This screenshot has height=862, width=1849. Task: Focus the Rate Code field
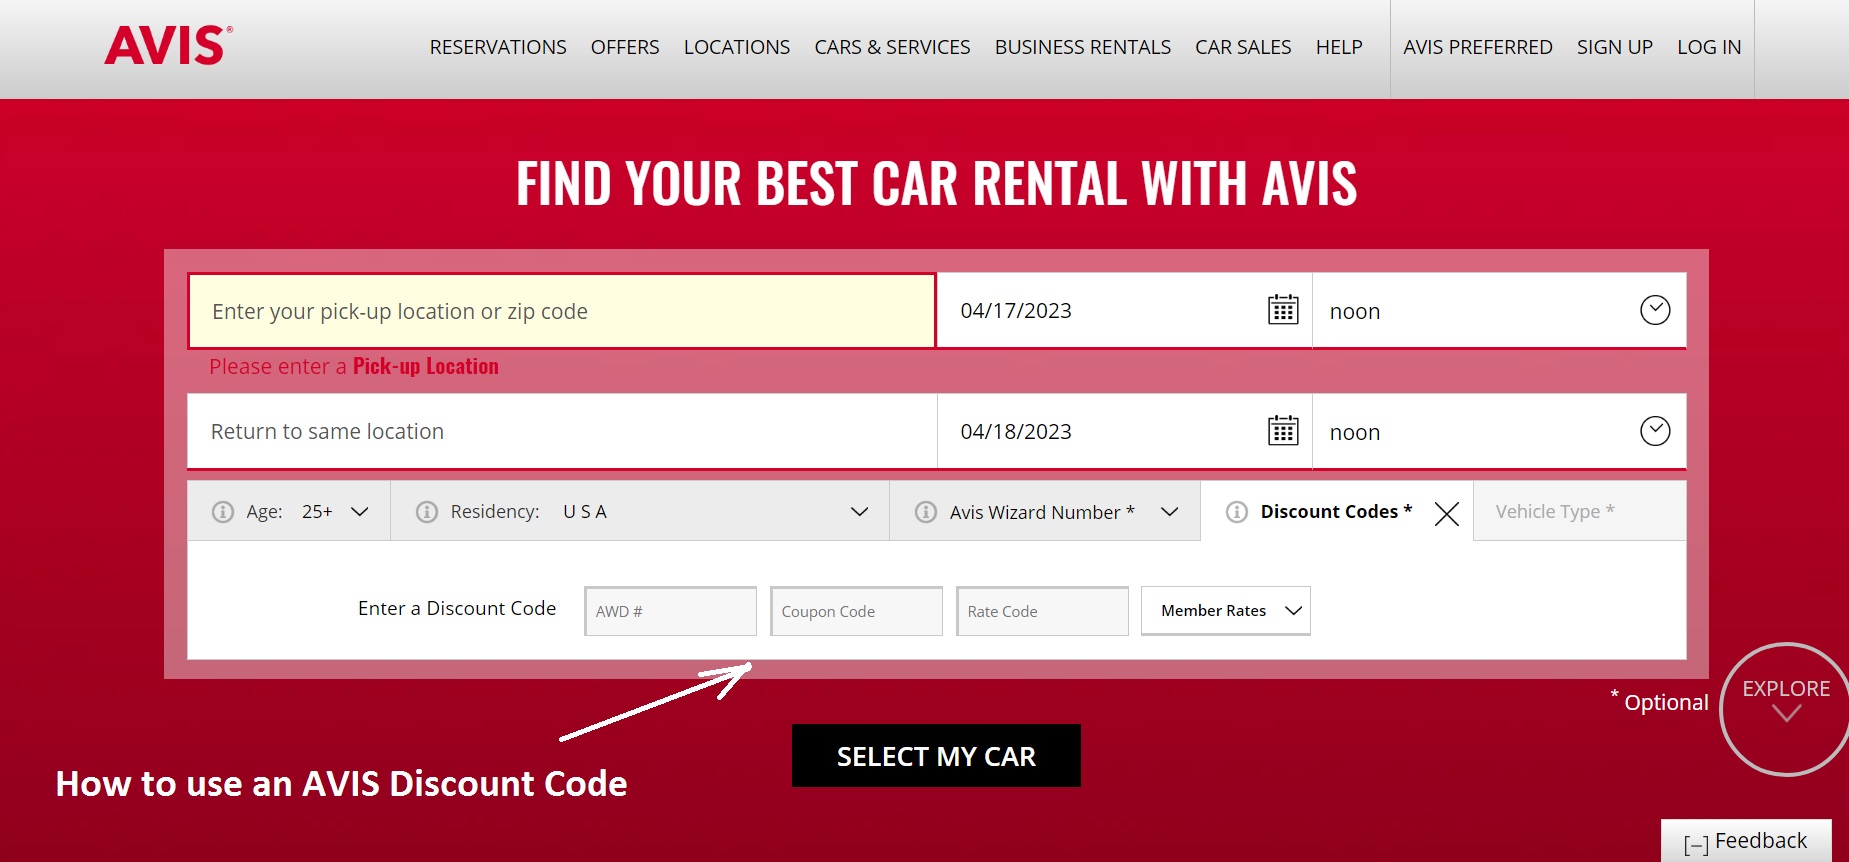1043,611
